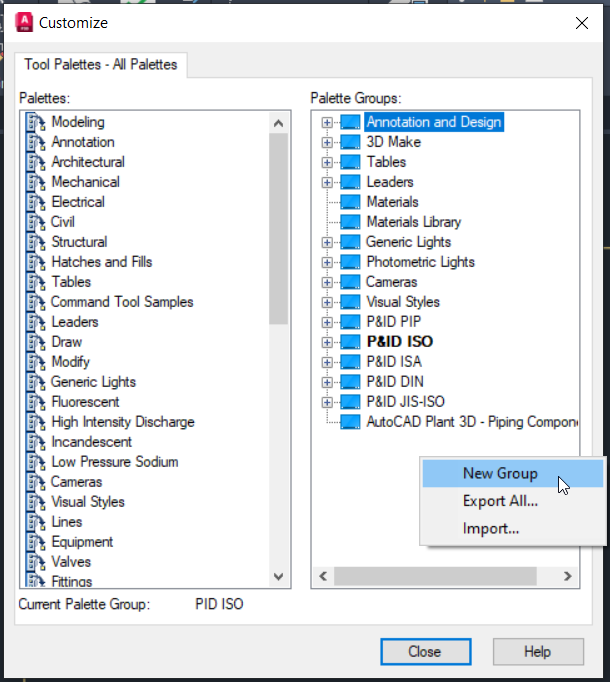Select Visual Styles in the Palettes list
This screenshot has width=610, height=682.
[88, 502]
